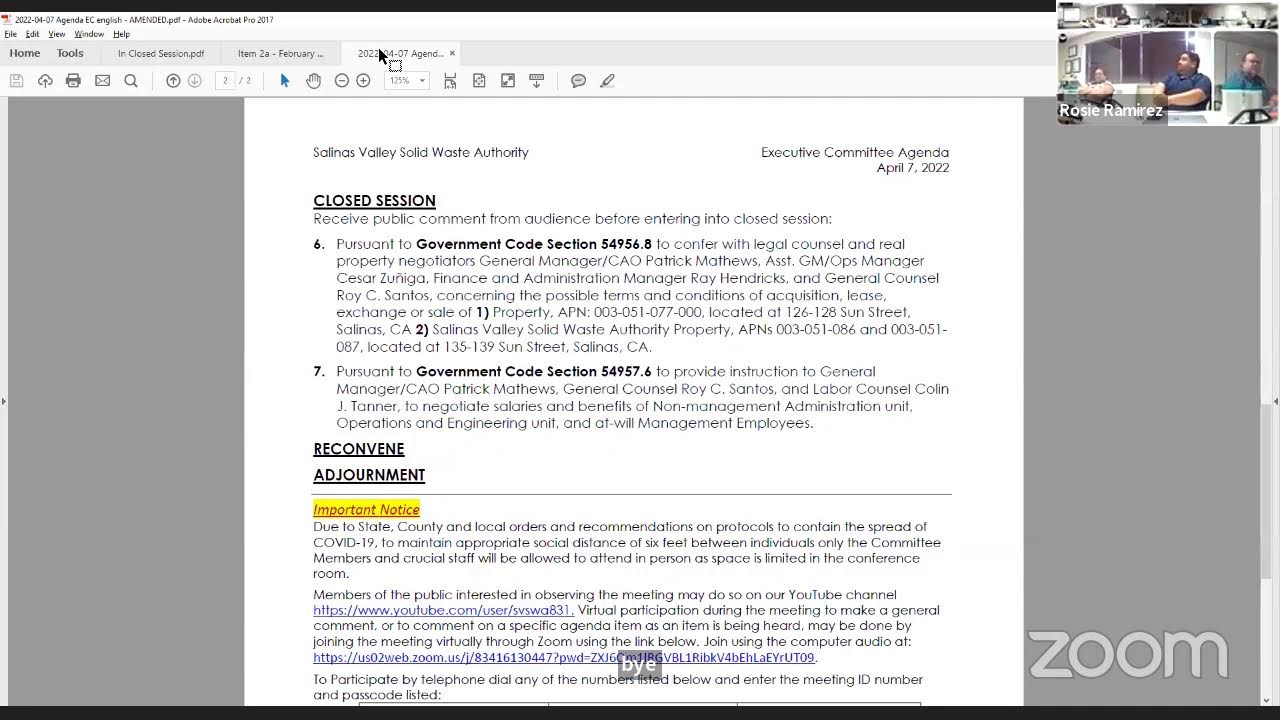Open the zoom percentage dropdown
The image size is (1280, 720).
422,81
